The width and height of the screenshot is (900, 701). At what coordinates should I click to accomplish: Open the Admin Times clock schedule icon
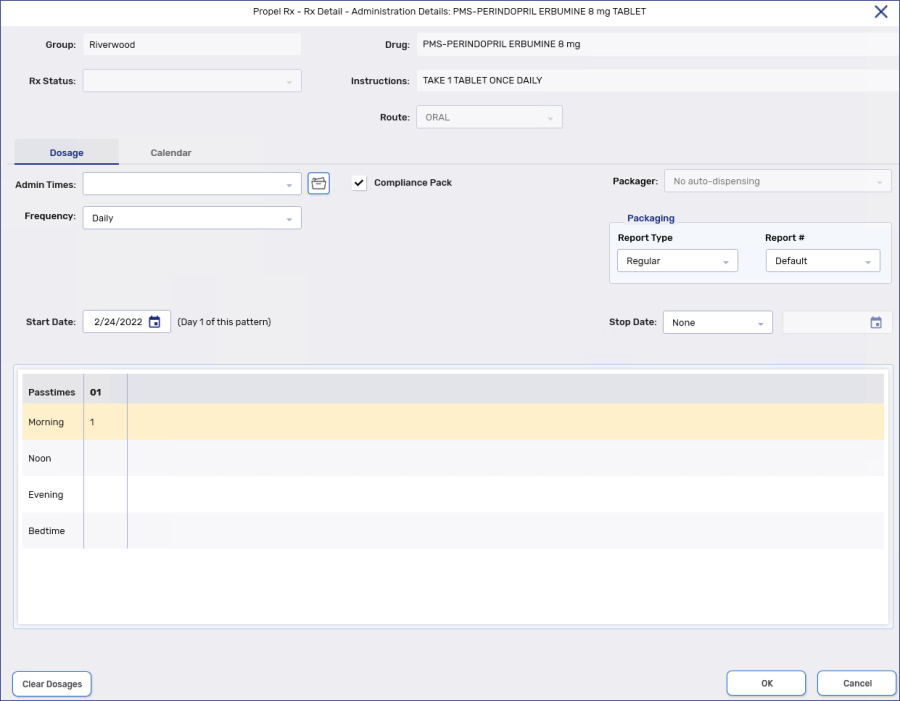coord(318,183)
